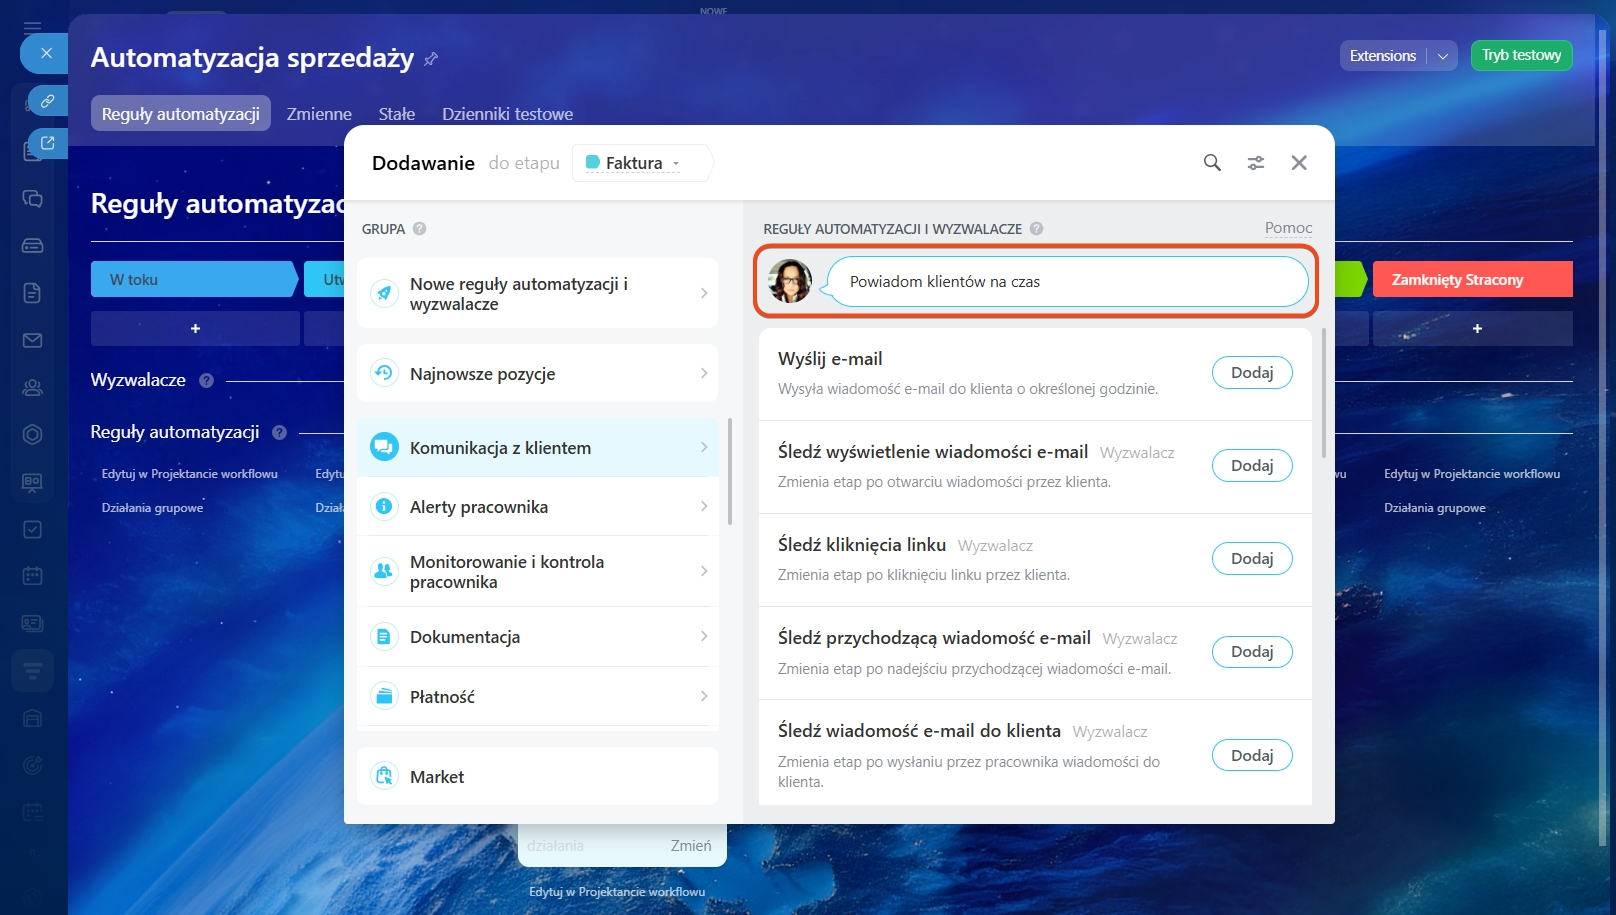Open the Pomoc link
This screenshot has width=1616, height=915.
pyautogui.click(x=1288, y=228)
